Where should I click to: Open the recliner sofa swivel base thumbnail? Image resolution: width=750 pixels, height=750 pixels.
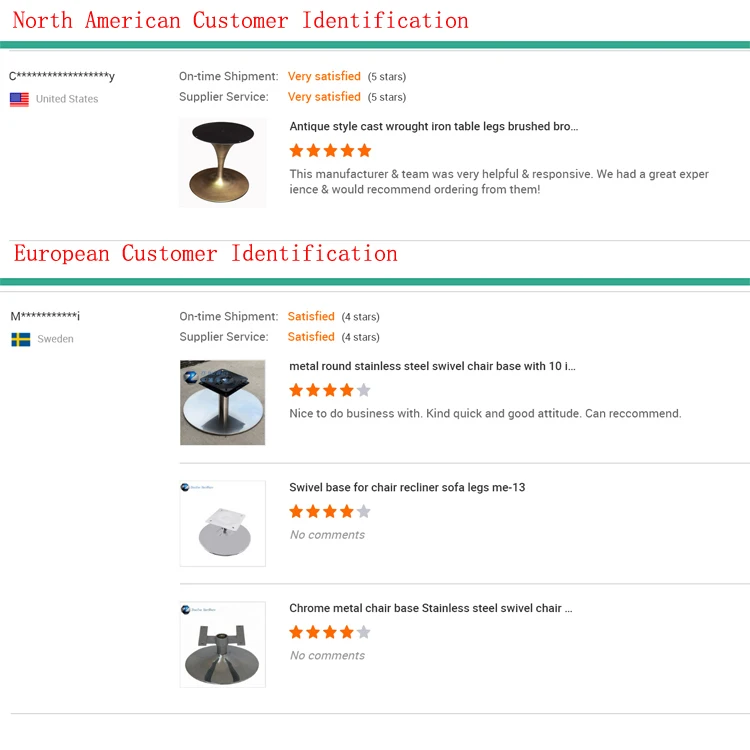click(x=222, y=523)
